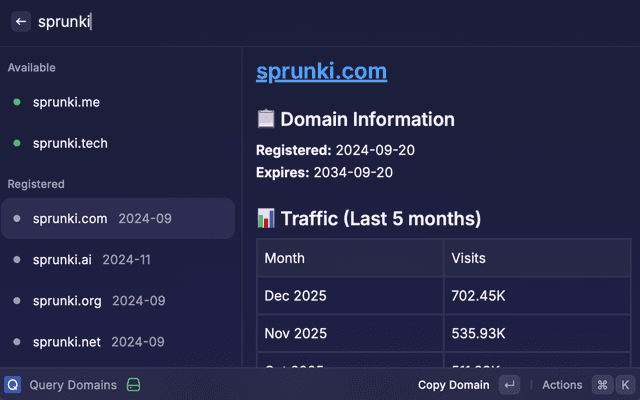The image size is (640, 400).
Task: Click the Command key icon
Action: point(603,385)
